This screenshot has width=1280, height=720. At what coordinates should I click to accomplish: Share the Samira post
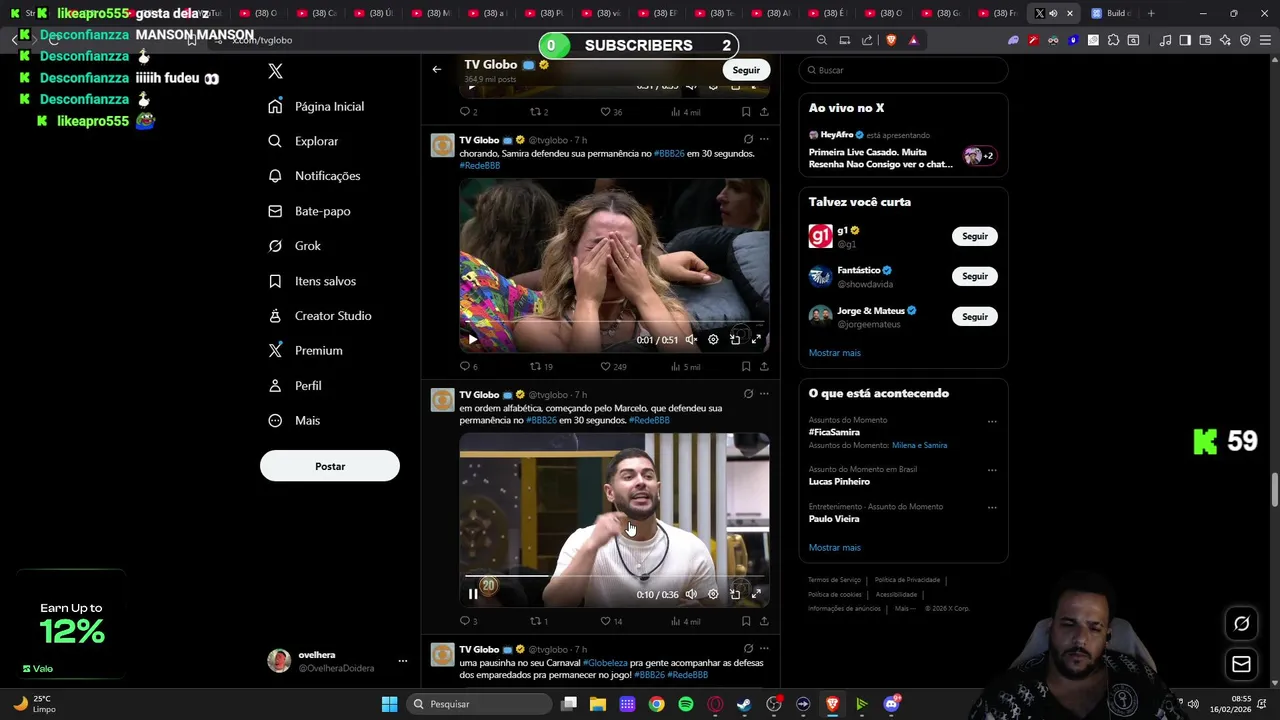[x=764, y=367]
